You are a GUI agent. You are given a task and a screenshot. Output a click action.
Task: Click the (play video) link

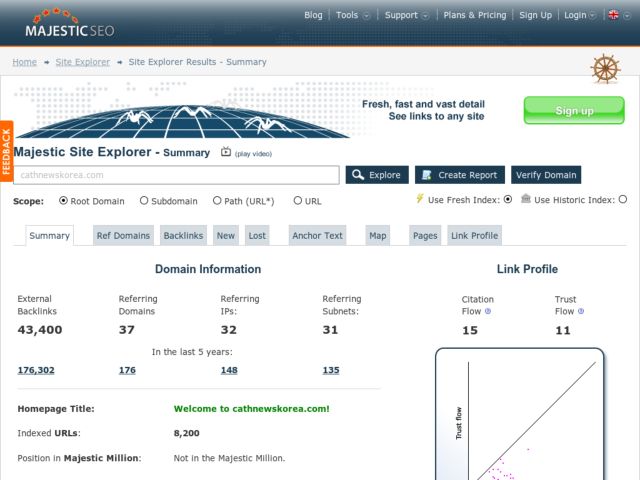point(253,154)
